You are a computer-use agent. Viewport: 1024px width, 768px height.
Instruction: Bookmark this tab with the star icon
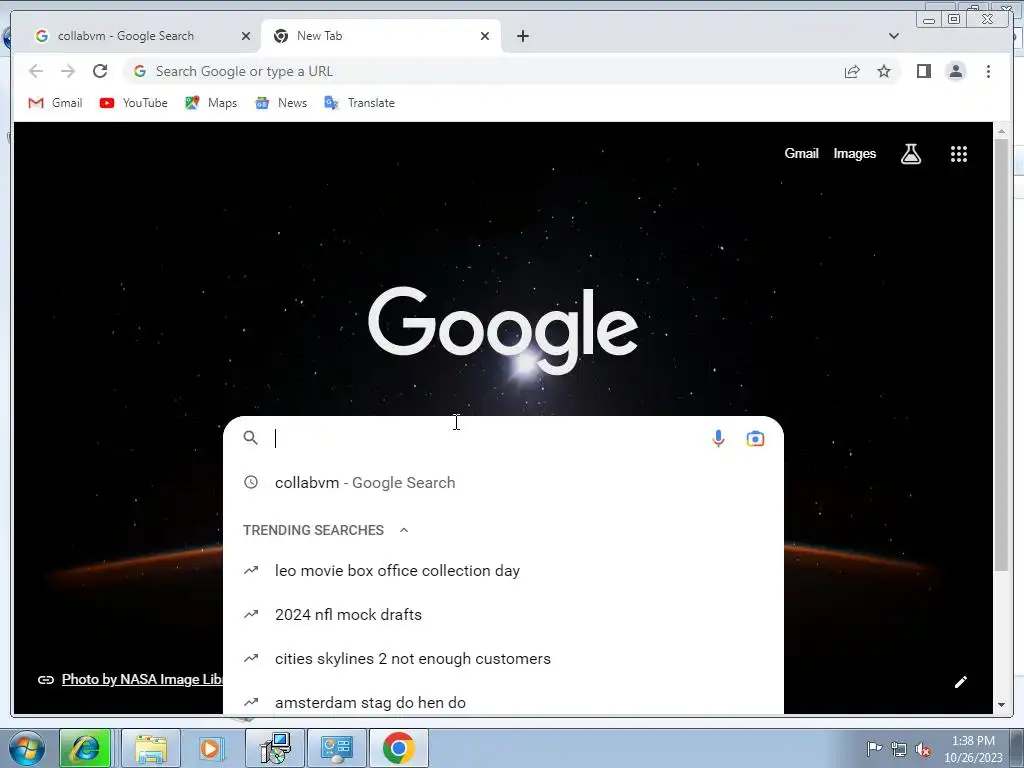coord(884,71)
